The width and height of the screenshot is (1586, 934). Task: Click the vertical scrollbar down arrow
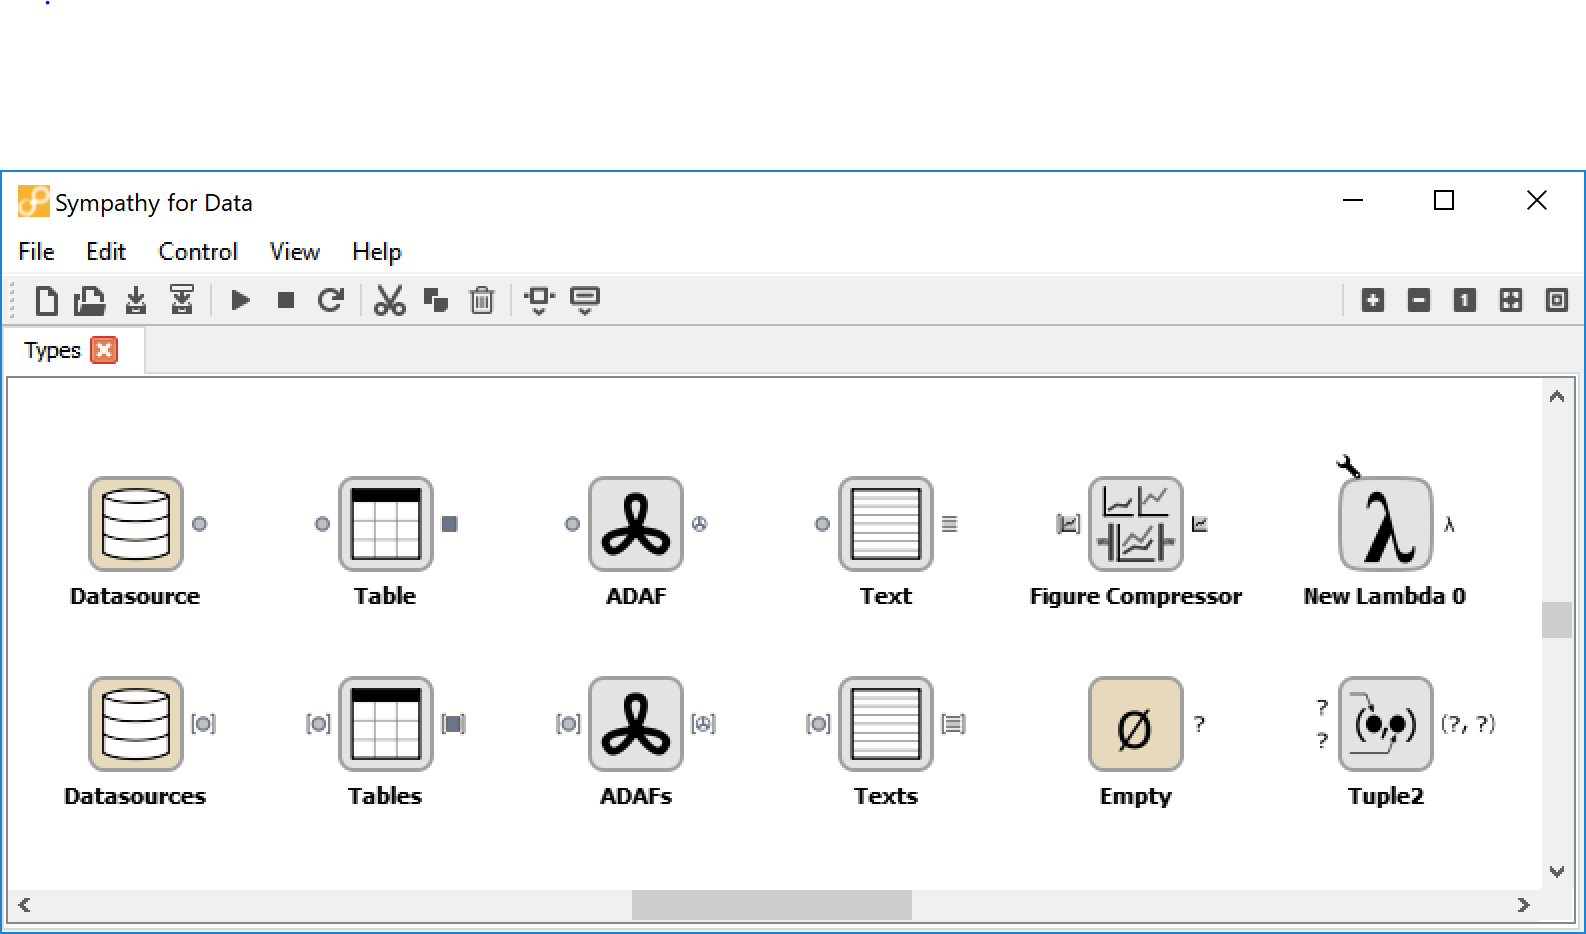(x=1557, y=871)
